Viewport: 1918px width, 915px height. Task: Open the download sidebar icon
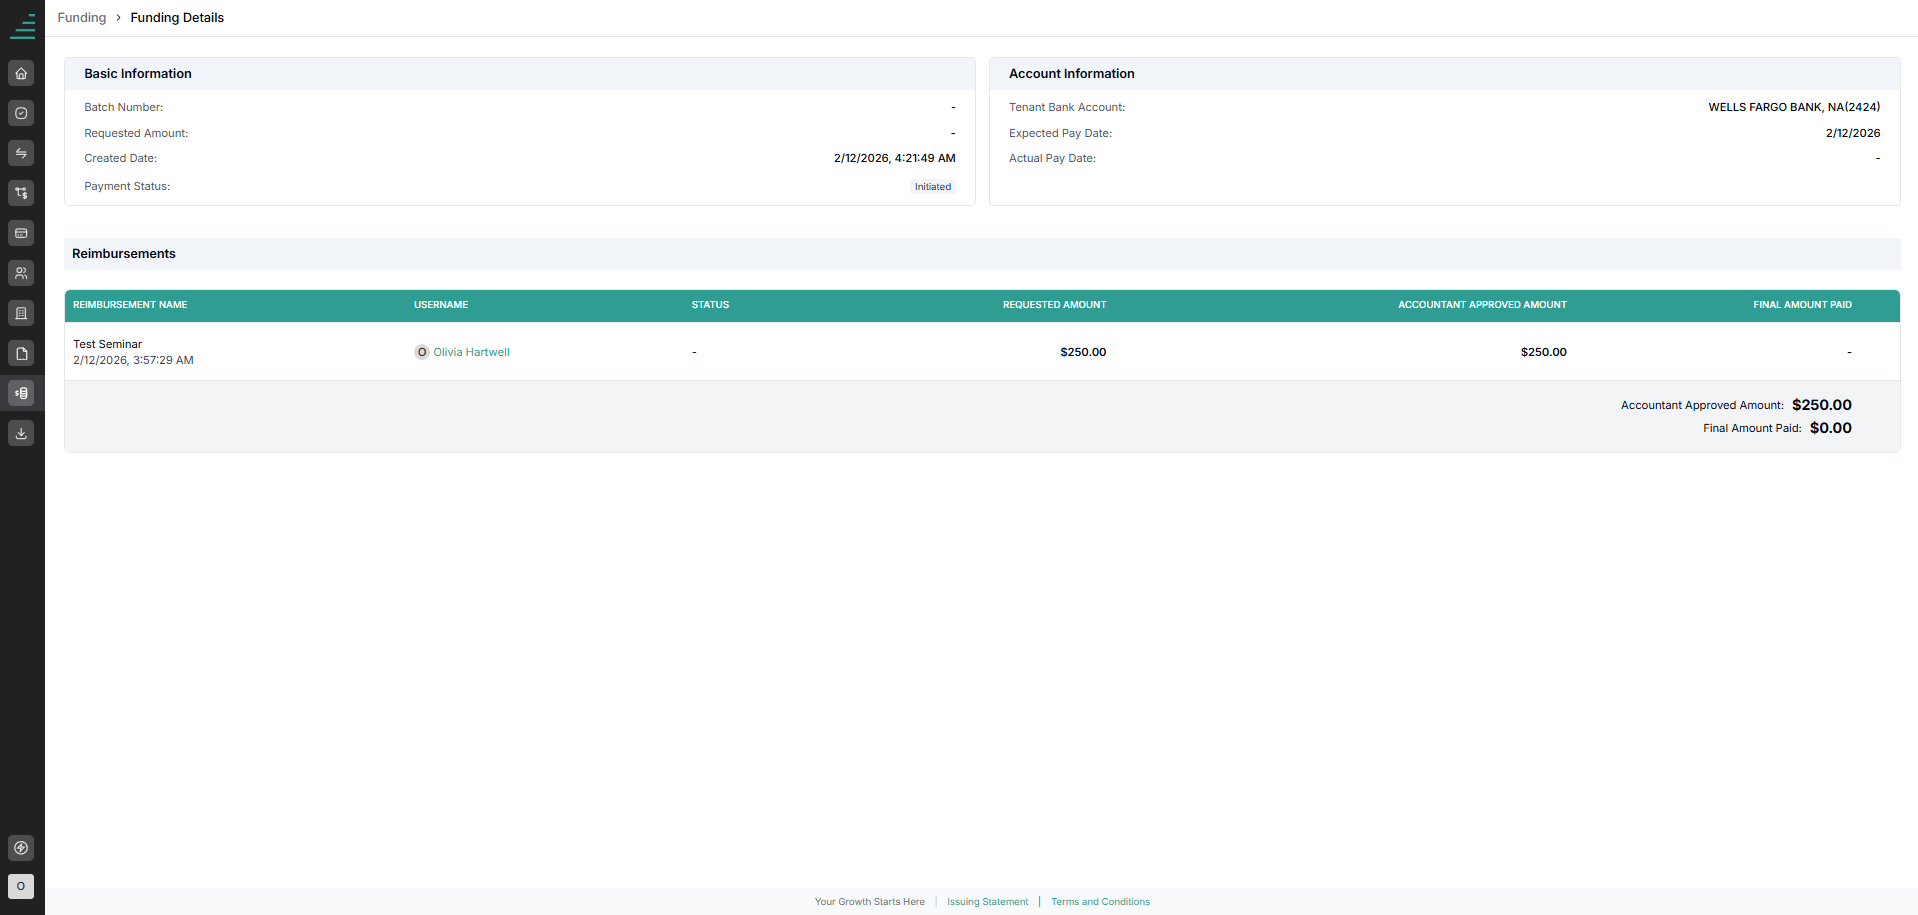point(21,433)
